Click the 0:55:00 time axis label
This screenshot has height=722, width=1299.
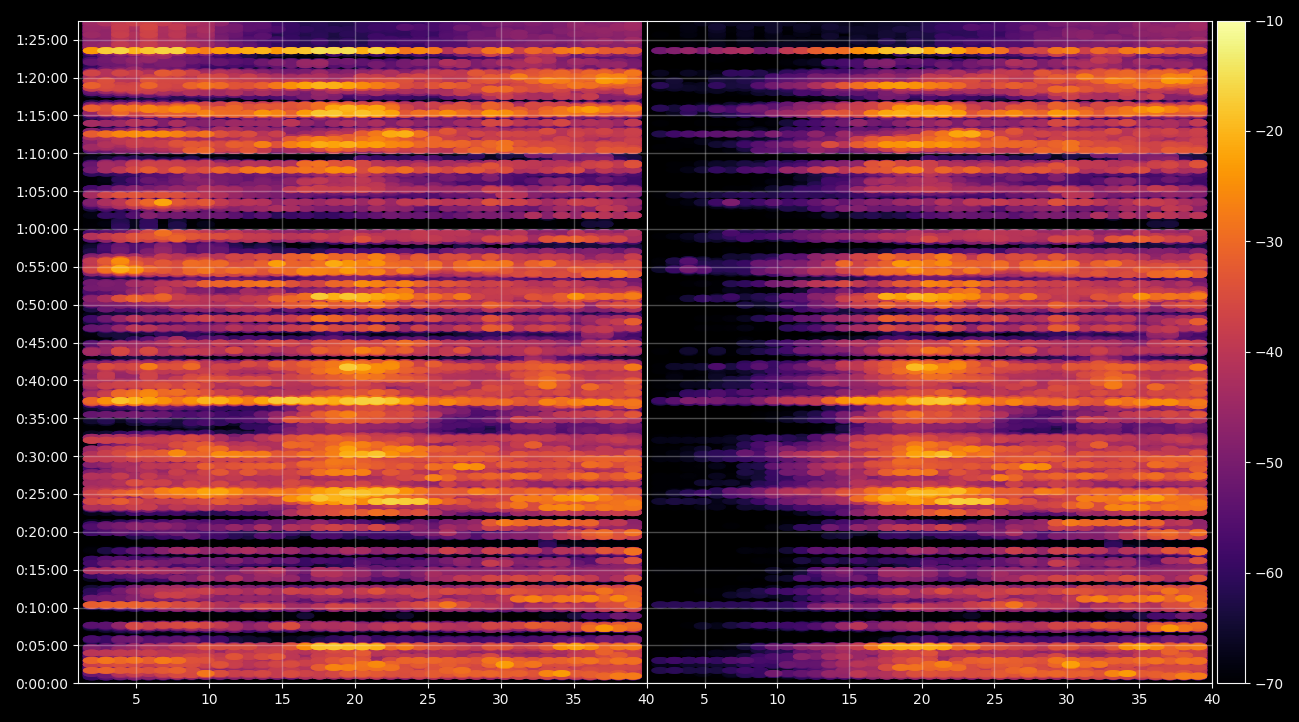[x=43, y=267]
